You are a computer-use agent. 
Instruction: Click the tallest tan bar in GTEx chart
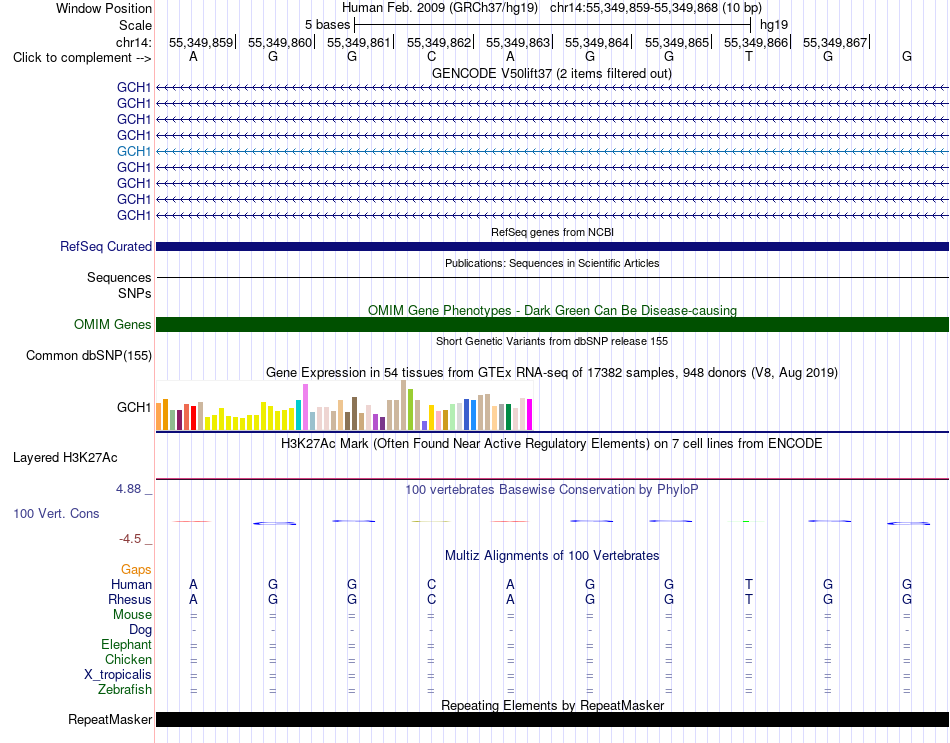pos(404,405)
